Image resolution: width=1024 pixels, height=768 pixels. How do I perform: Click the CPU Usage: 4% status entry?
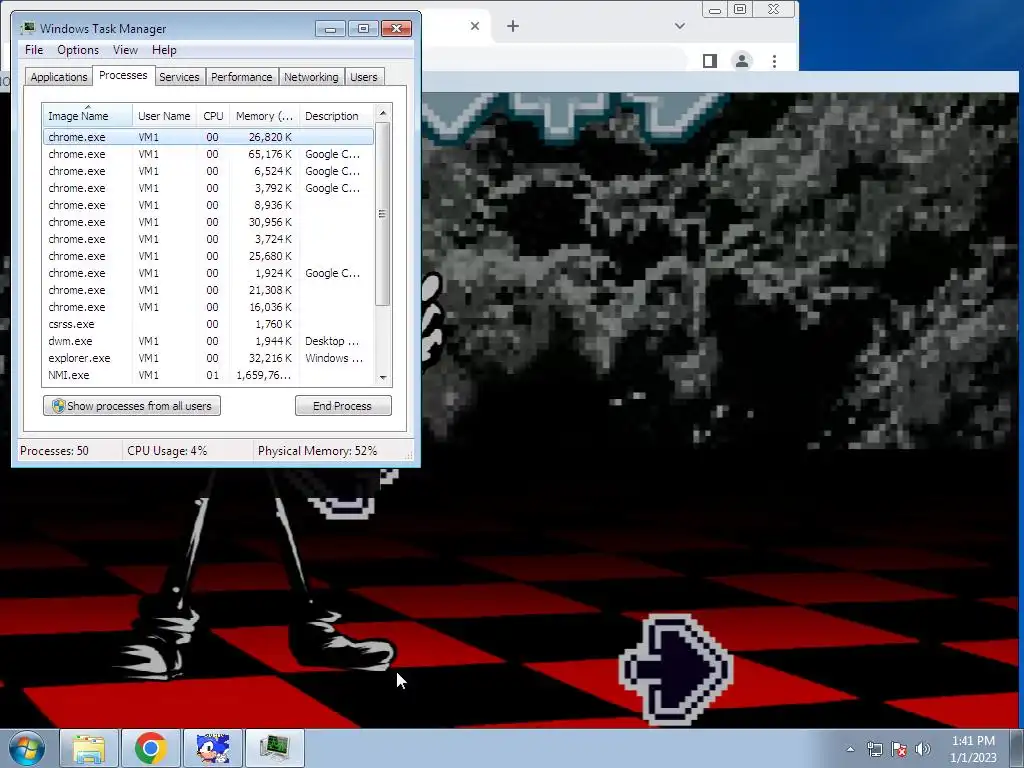[167, 451]
